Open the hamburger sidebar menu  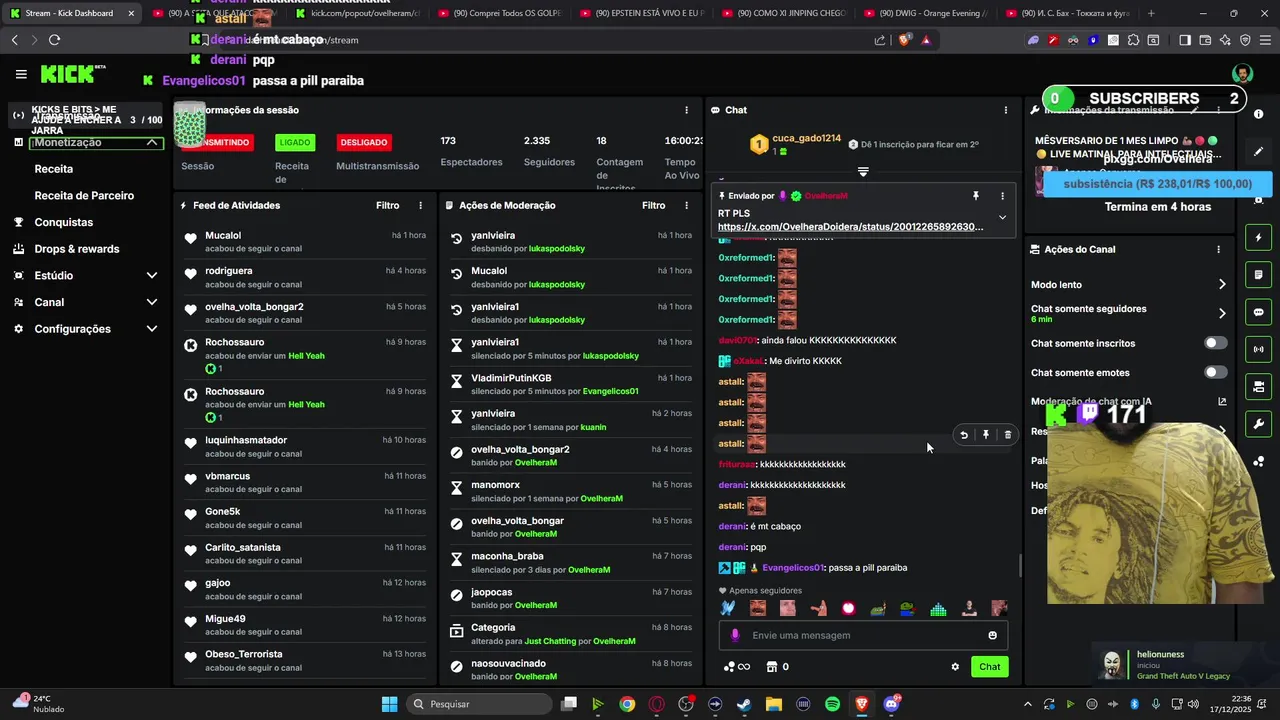tap(21, 74)
